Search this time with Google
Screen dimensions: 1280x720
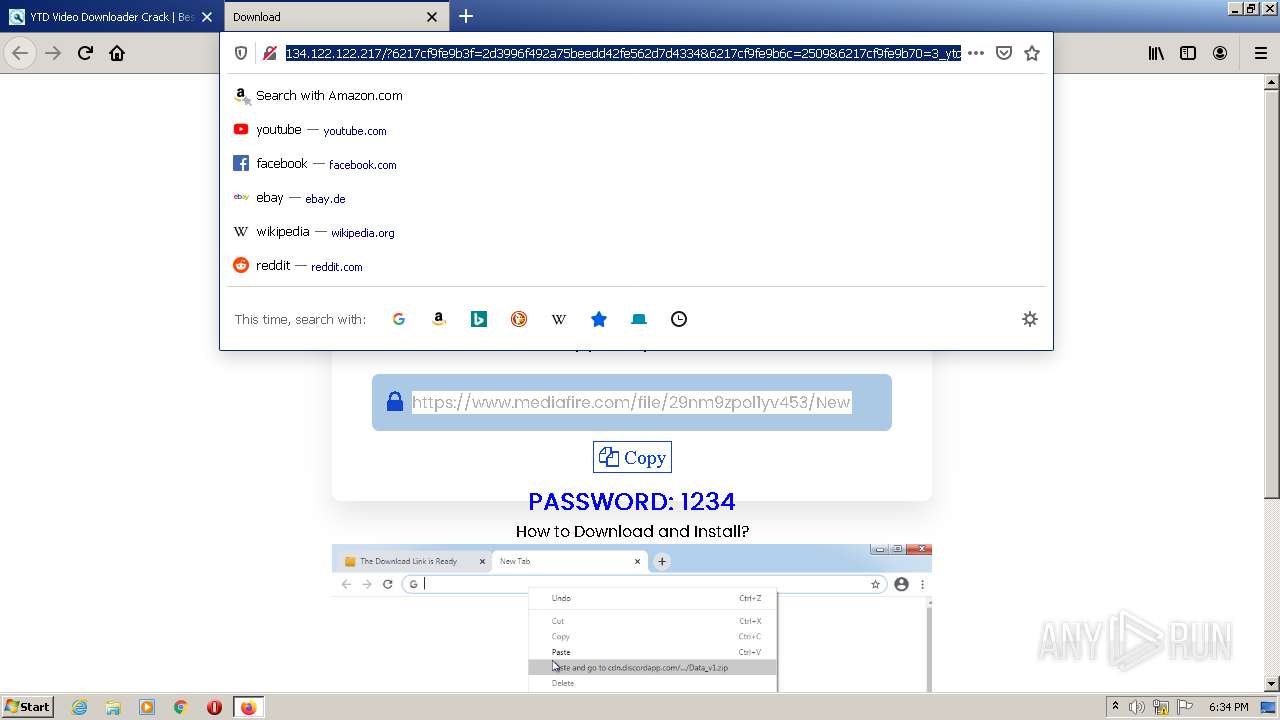(399, 319)
